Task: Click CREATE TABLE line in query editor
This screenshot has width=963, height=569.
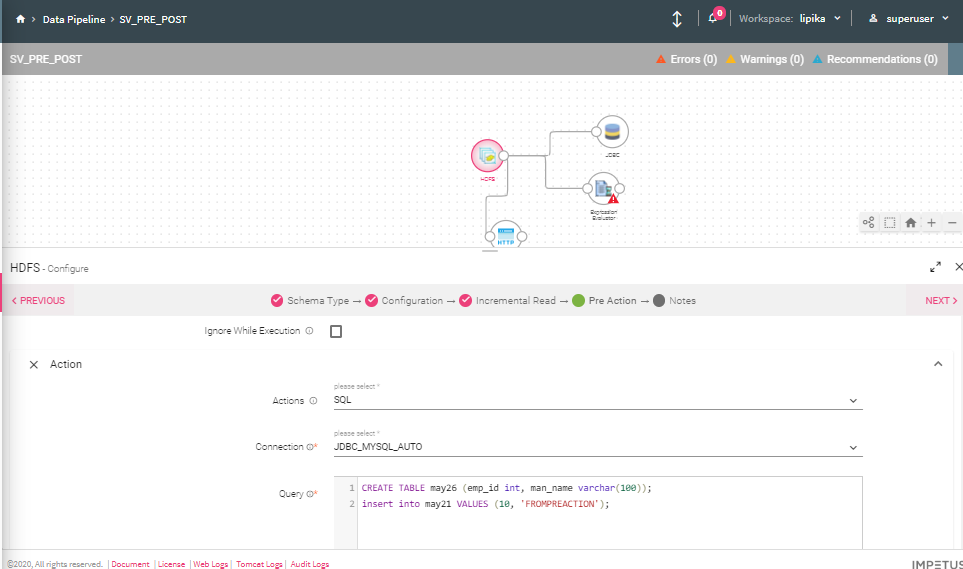Action: (x=506, y=488)
